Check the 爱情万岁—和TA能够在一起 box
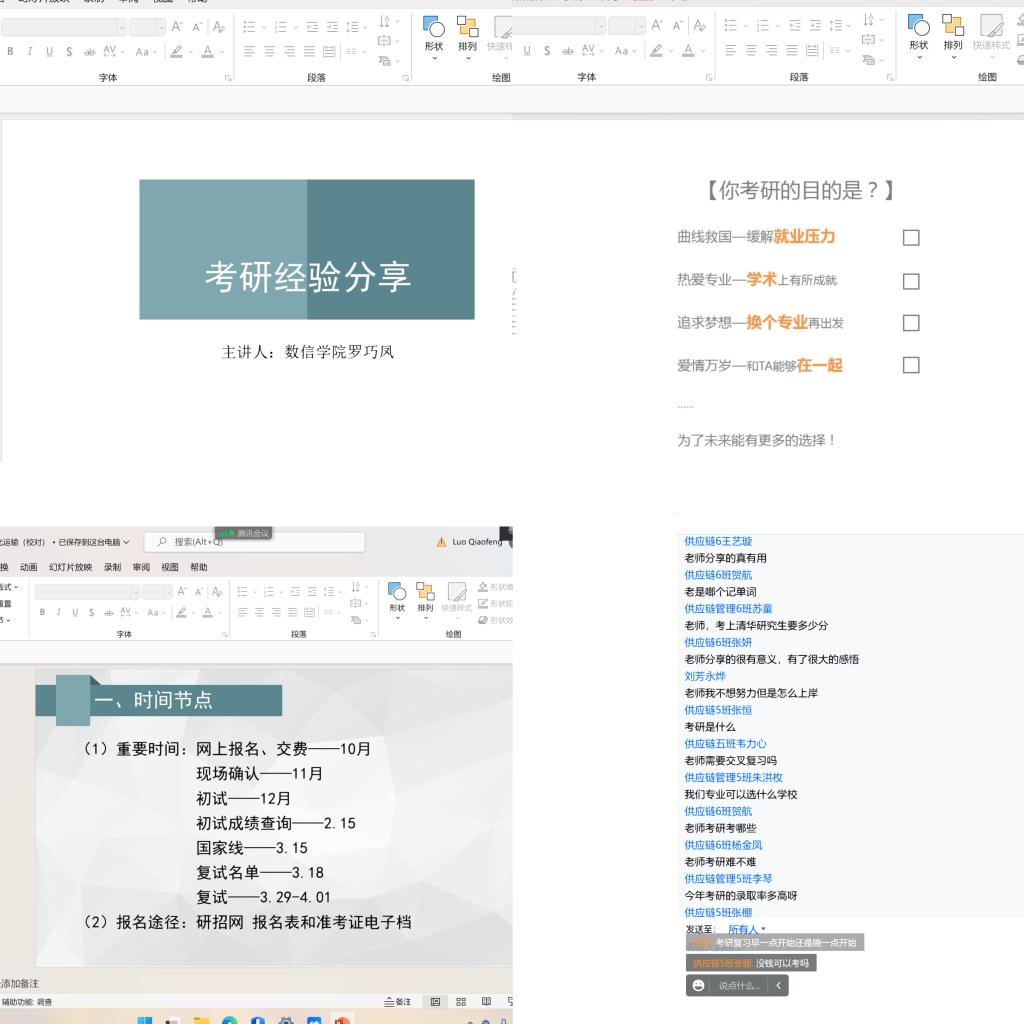Viewport: 1024px width, 1024px height. click(911, 365)
